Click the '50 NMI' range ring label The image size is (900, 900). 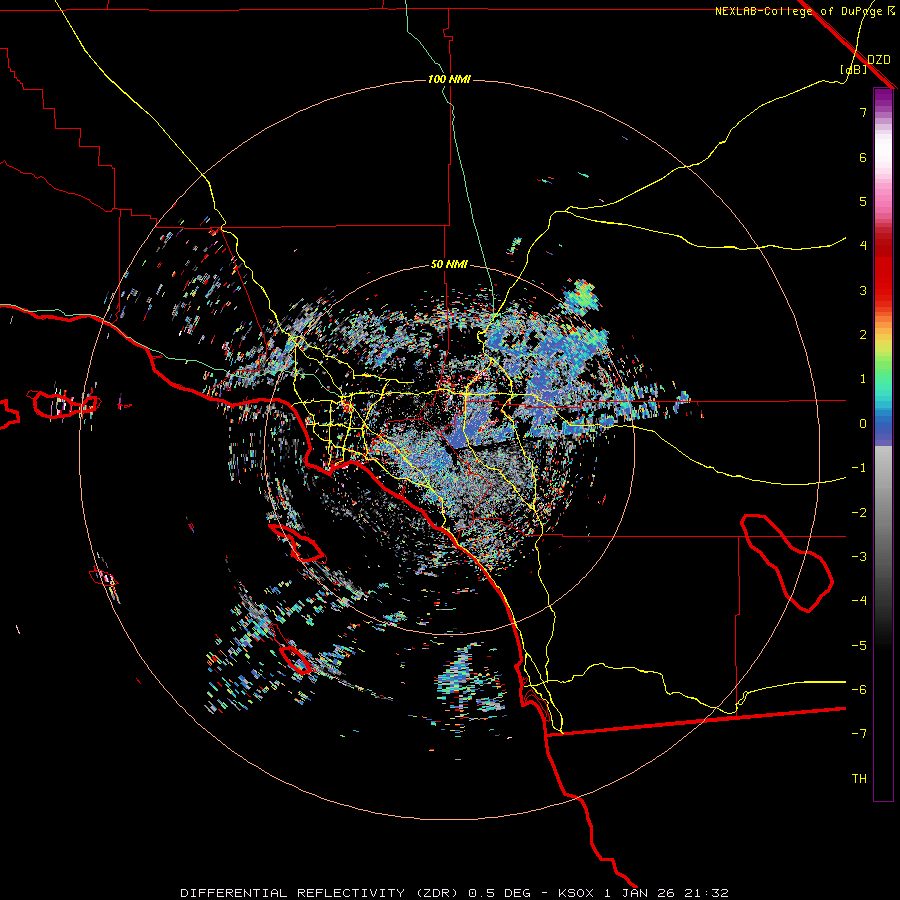(449, 264)
